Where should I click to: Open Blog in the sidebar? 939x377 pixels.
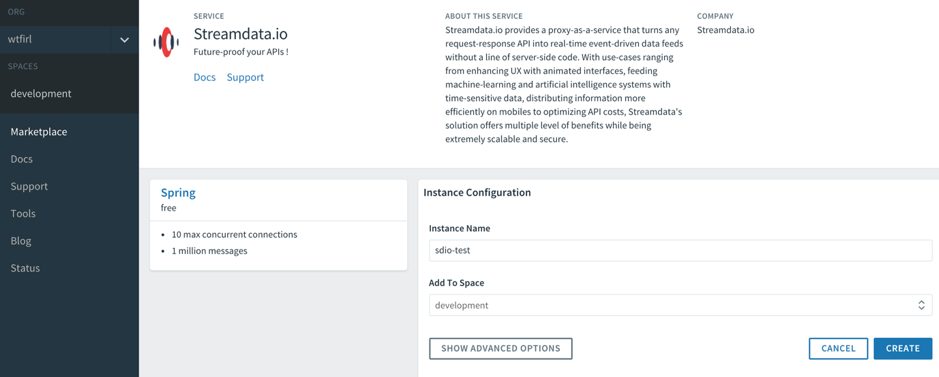21,241
